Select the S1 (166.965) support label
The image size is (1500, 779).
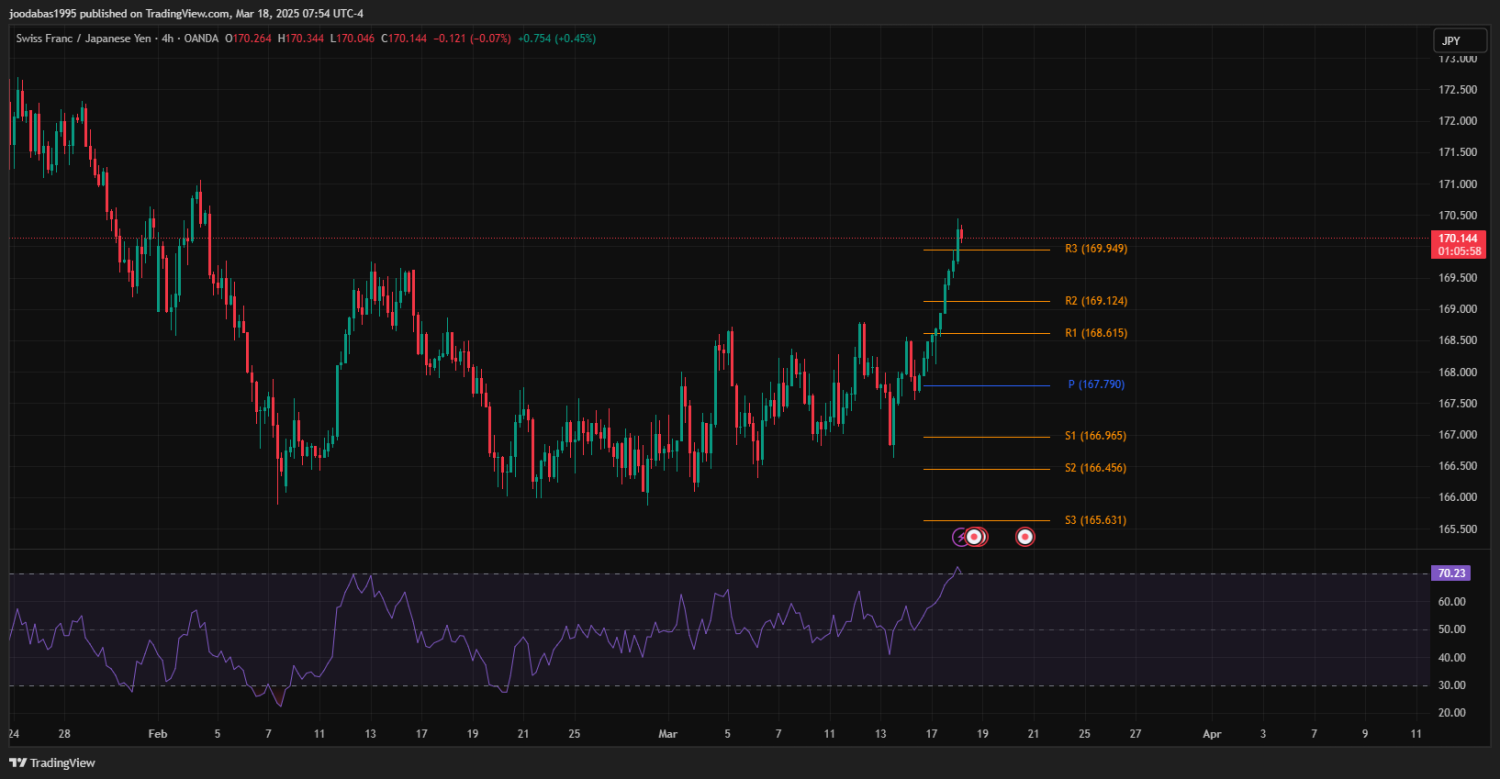click(x=1095, y=436)
